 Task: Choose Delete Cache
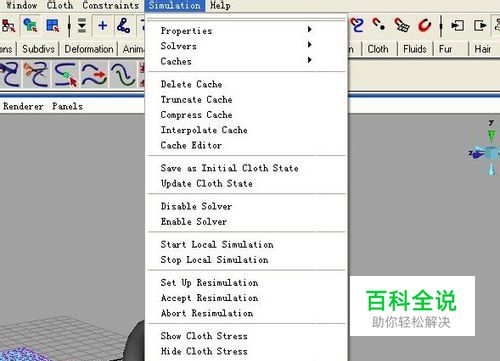click(247, 84)
